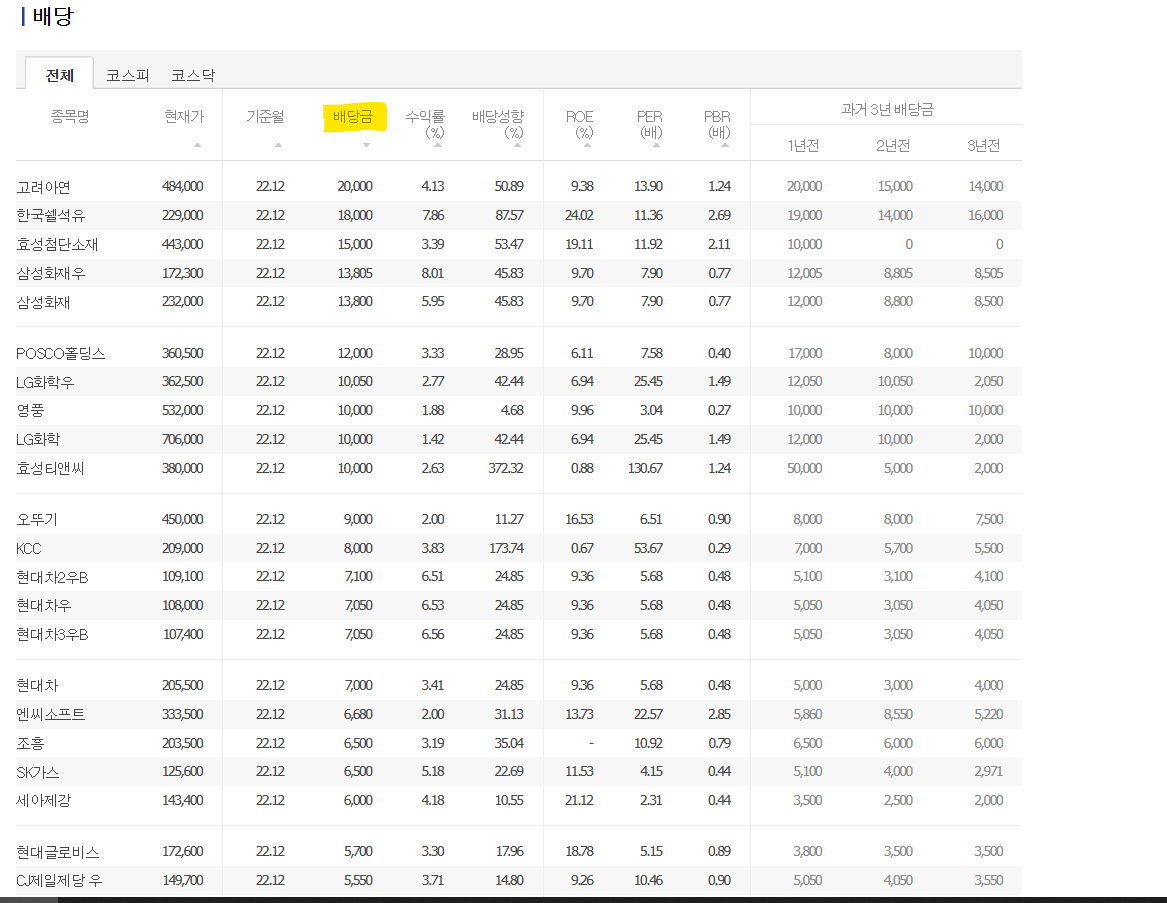This screenshot has width=1167, height=903.
Task: Select 한국쉘석유 ROE 24.02
Action: tap(579, 215)
